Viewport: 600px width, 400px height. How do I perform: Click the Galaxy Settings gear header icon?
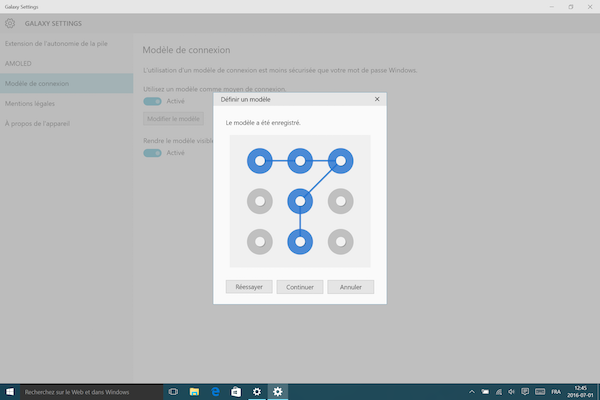pyautogui.click(x=10, y=23)
